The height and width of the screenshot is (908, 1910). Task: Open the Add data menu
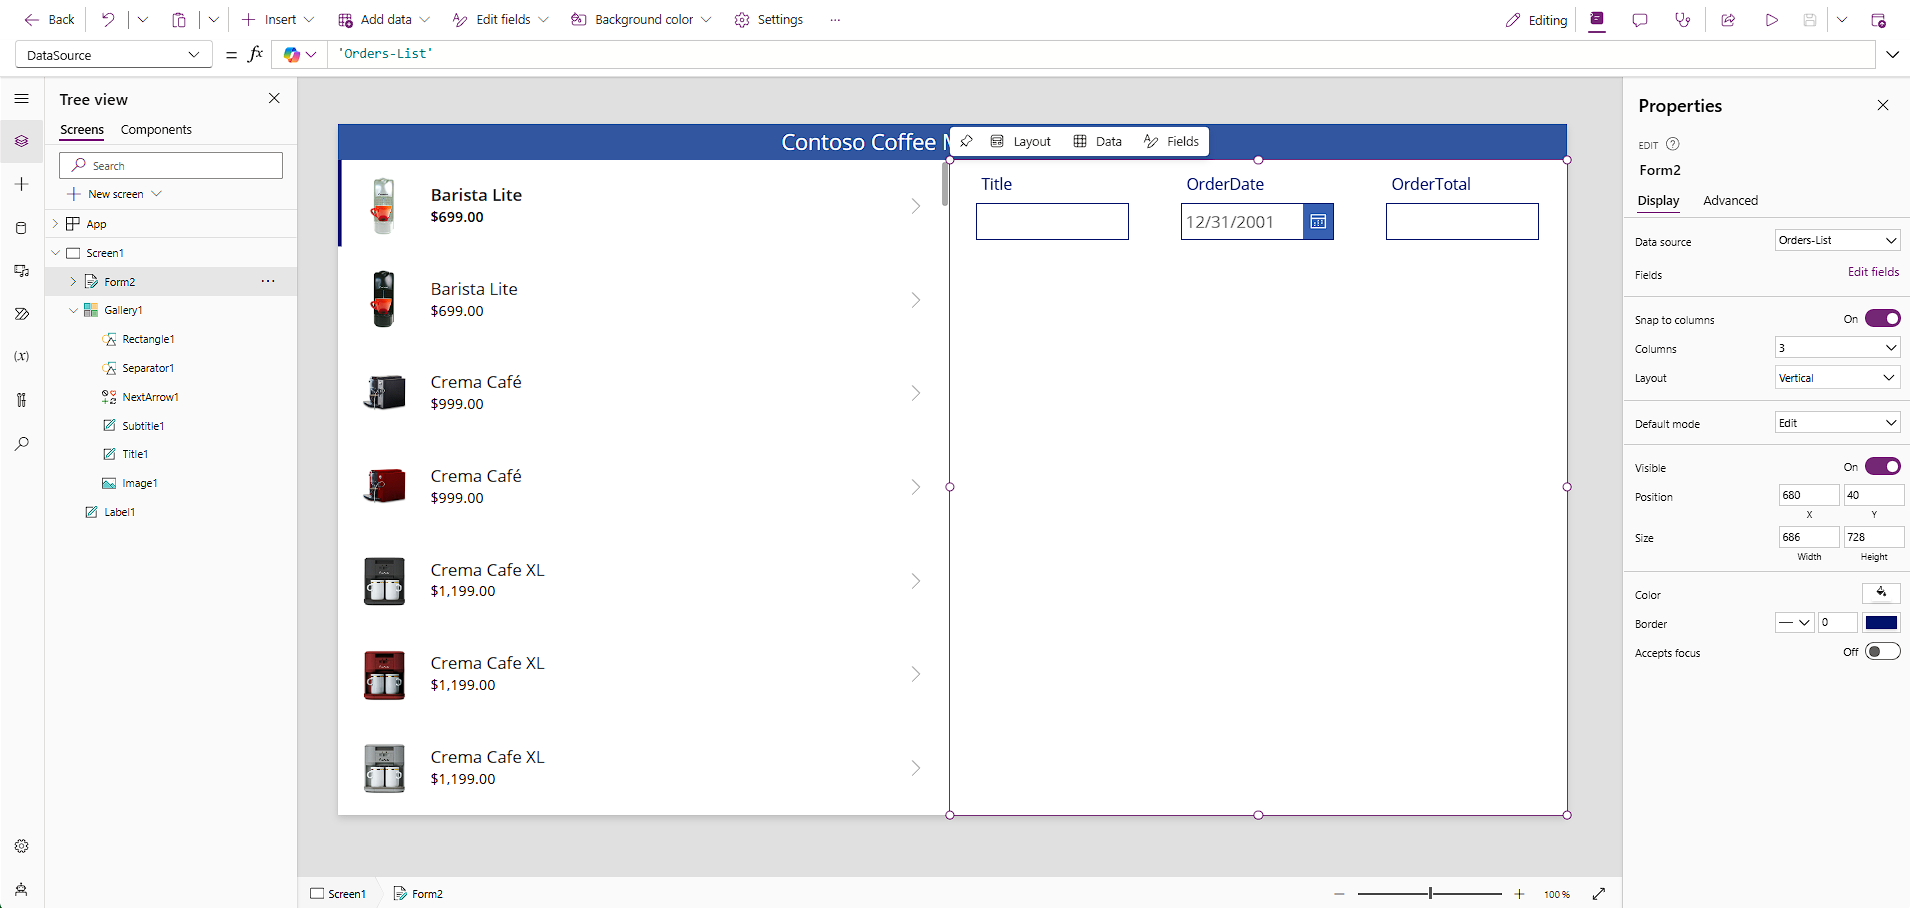384,20
